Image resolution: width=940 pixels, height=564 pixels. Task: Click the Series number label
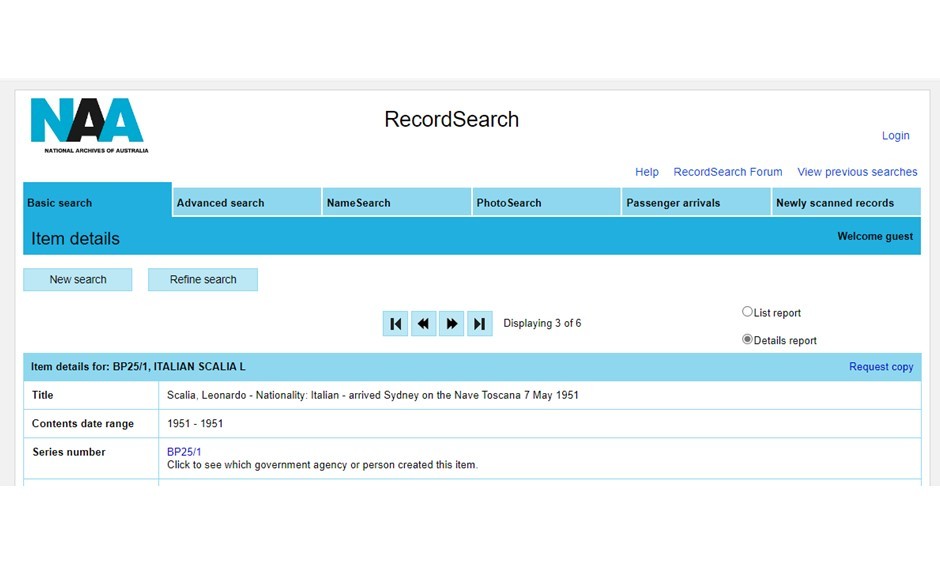tap(69, 452)
